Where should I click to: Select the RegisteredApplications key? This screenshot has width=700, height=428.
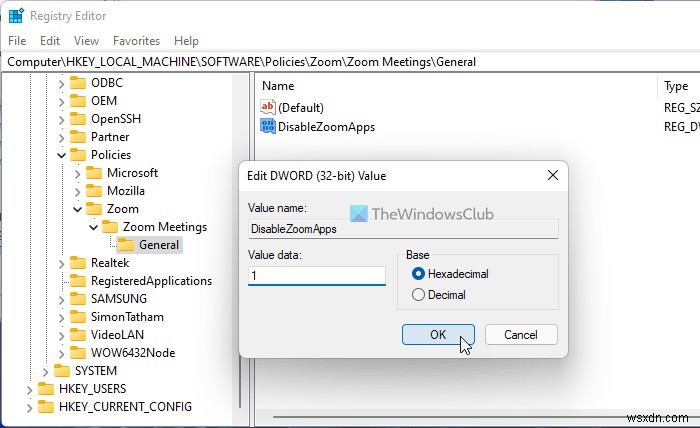tap(151, 281)
